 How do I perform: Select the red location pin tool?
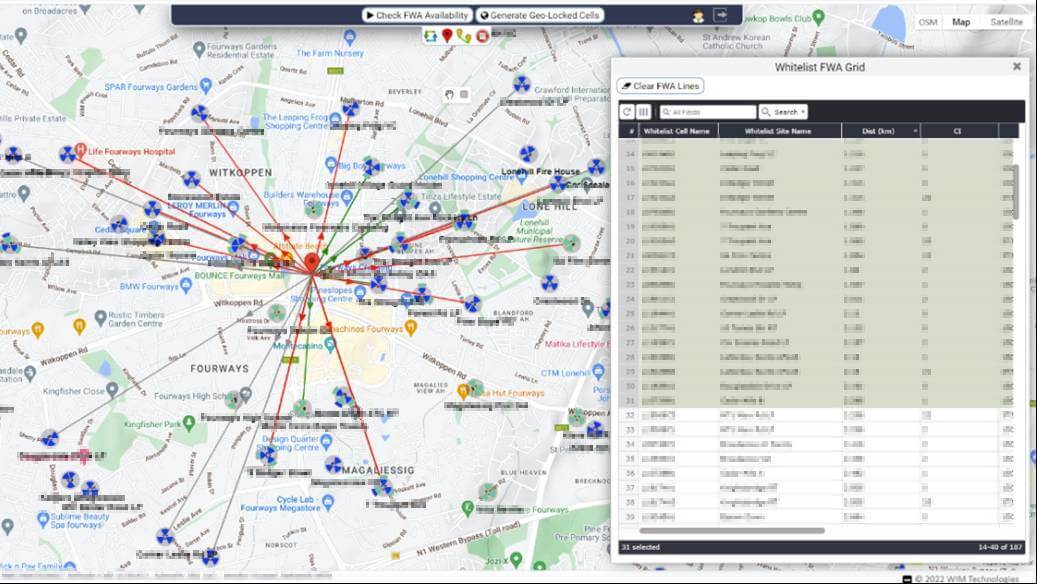(447, 36)
